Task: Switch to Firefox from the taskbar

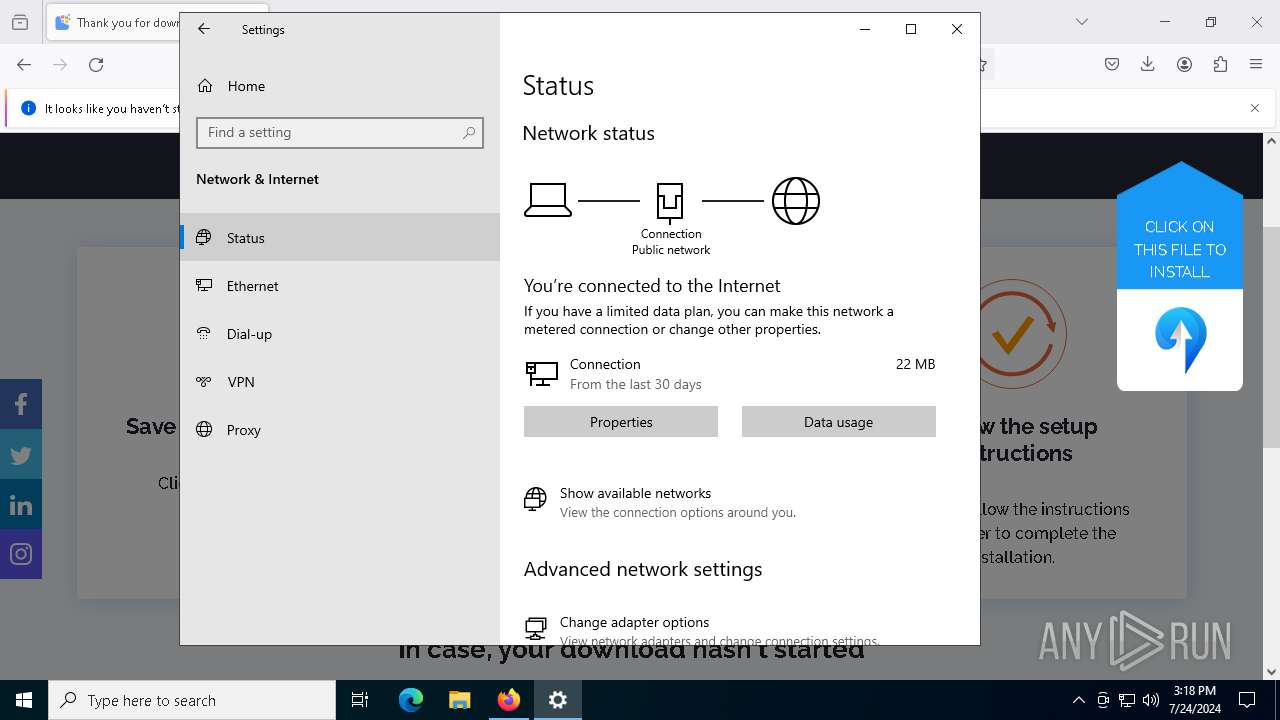Action: (509, 700)
